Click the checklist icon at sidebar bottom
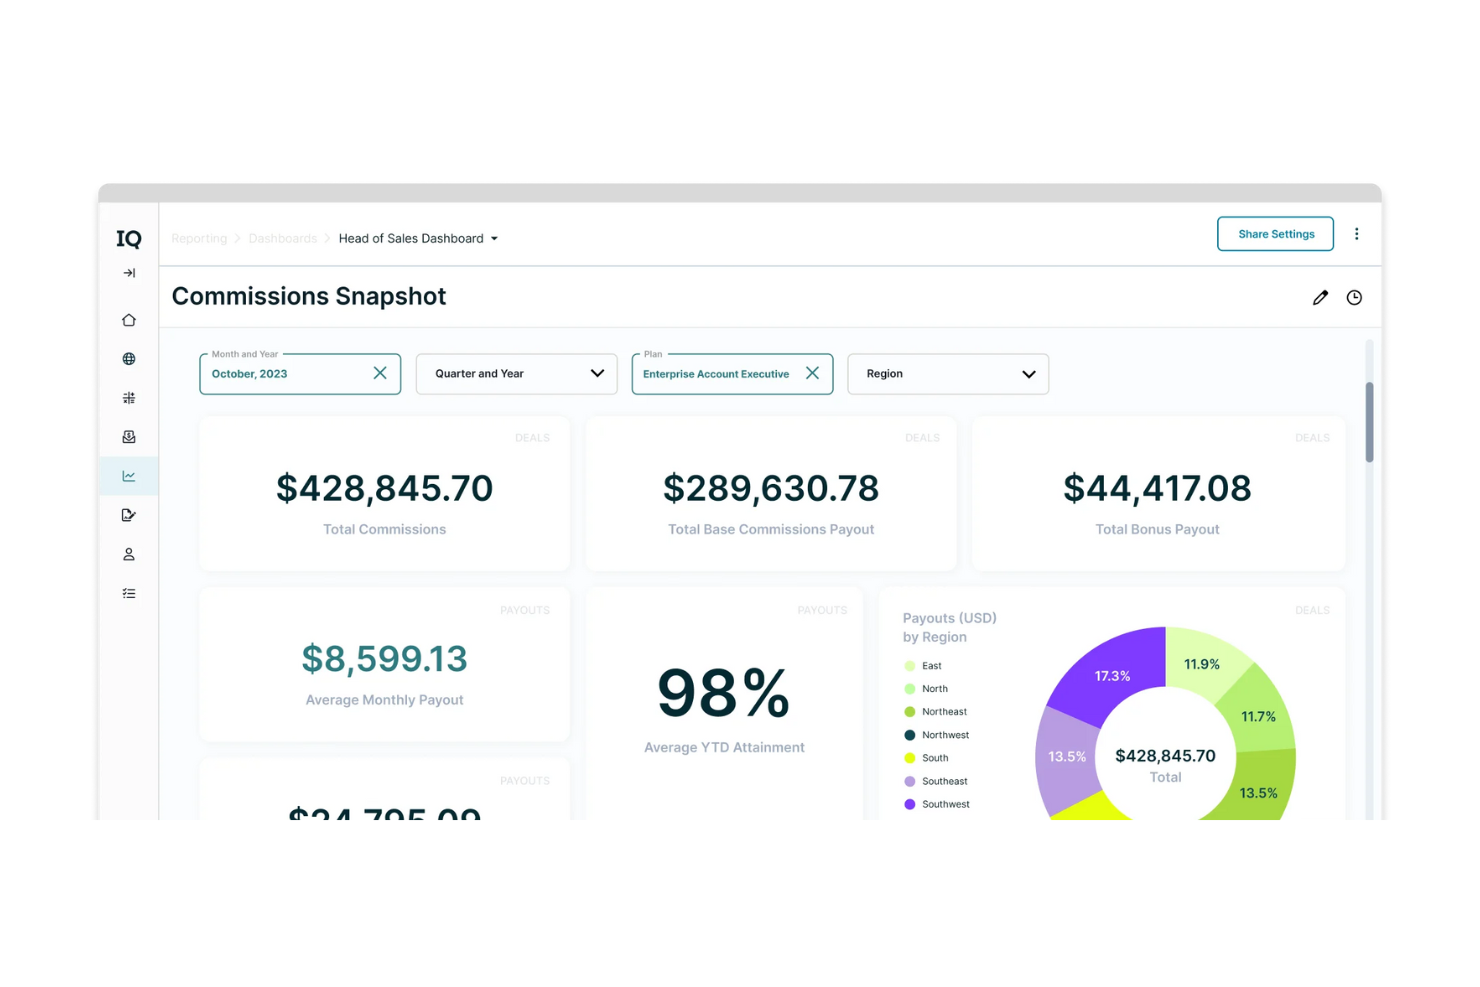 128,592
